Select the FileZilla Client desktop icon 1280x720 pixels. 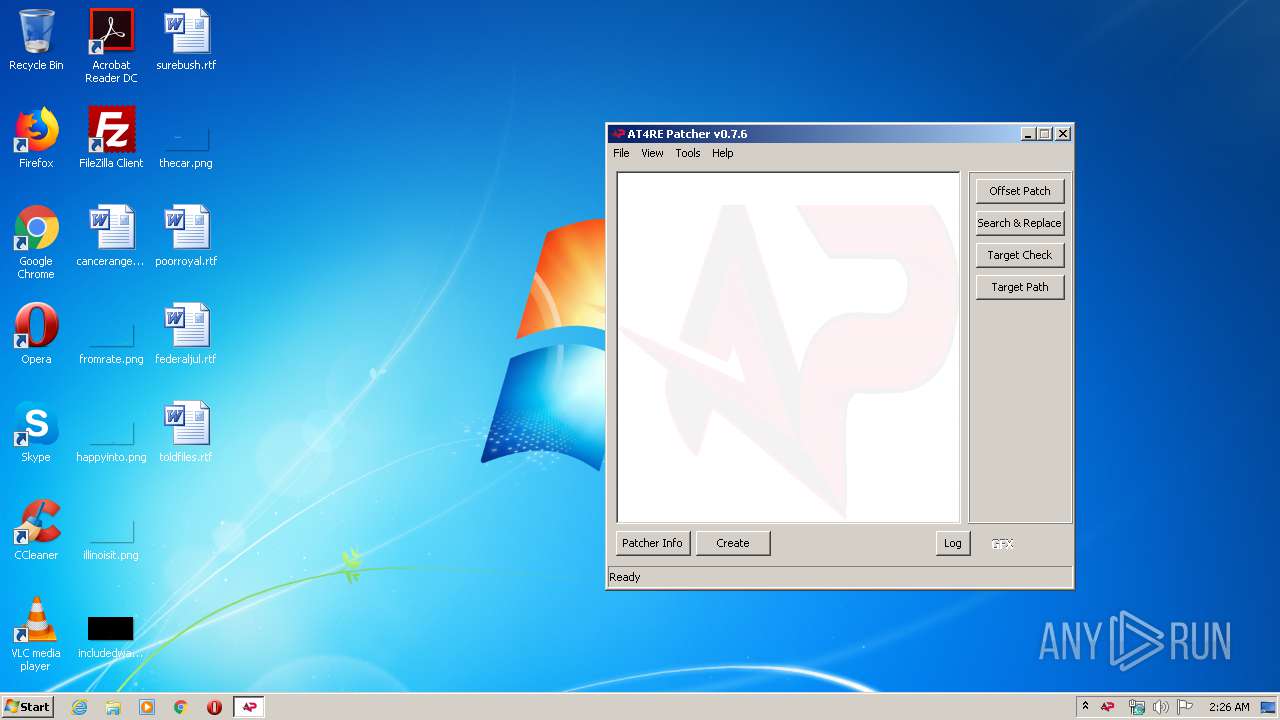(111, 139)
